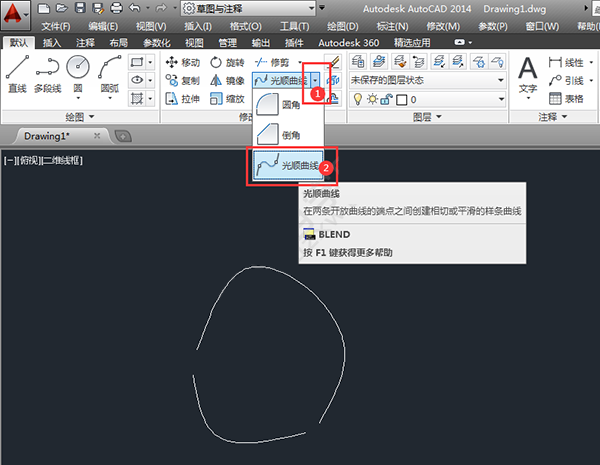
Task: Switch to the 精选应用 ribbon tab
Action: (x=412, y=43)
